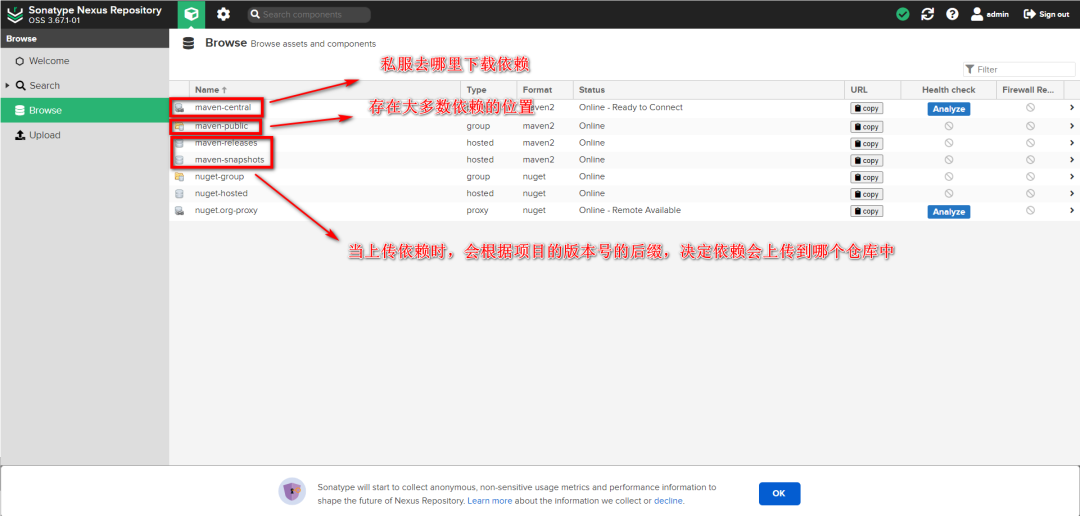The width and height of the screenshot is (1080, 516).
Task: Click maven-public health check disabled icon
Action: coord(948,126)
